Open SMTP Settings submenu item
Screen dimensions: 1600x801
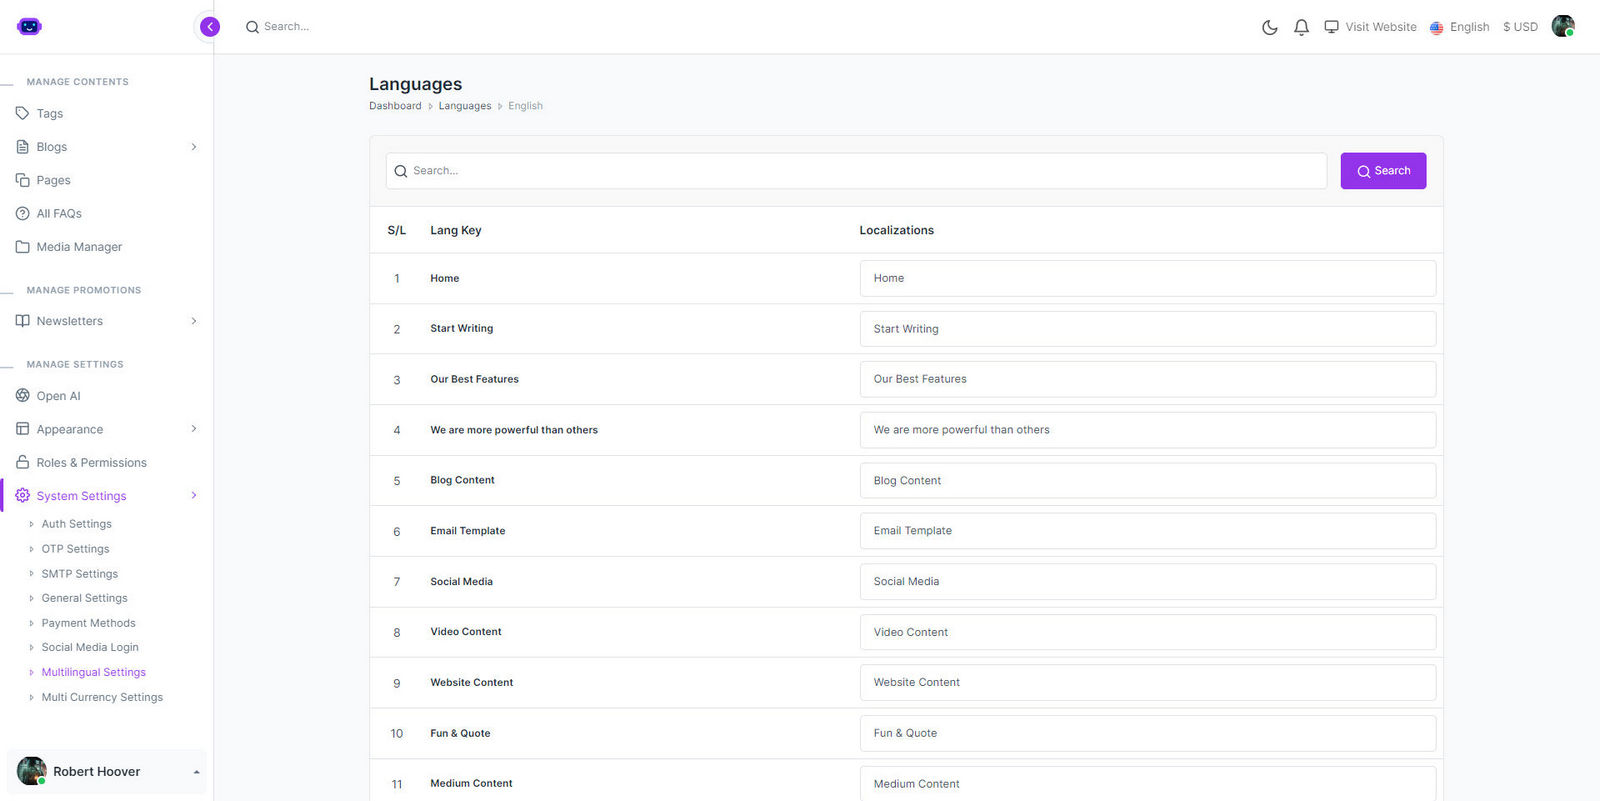point(80,574)
